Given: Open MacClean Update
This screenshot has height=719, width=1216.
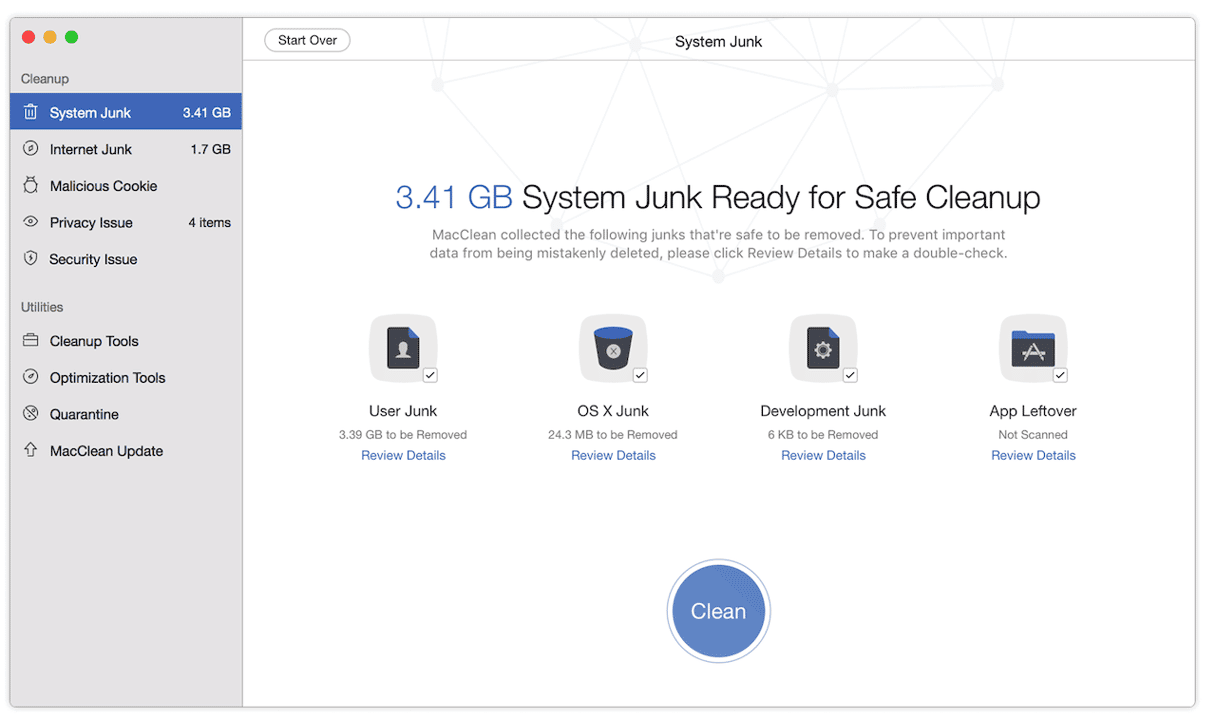Looking at the screenshot, I should [126, 450].
